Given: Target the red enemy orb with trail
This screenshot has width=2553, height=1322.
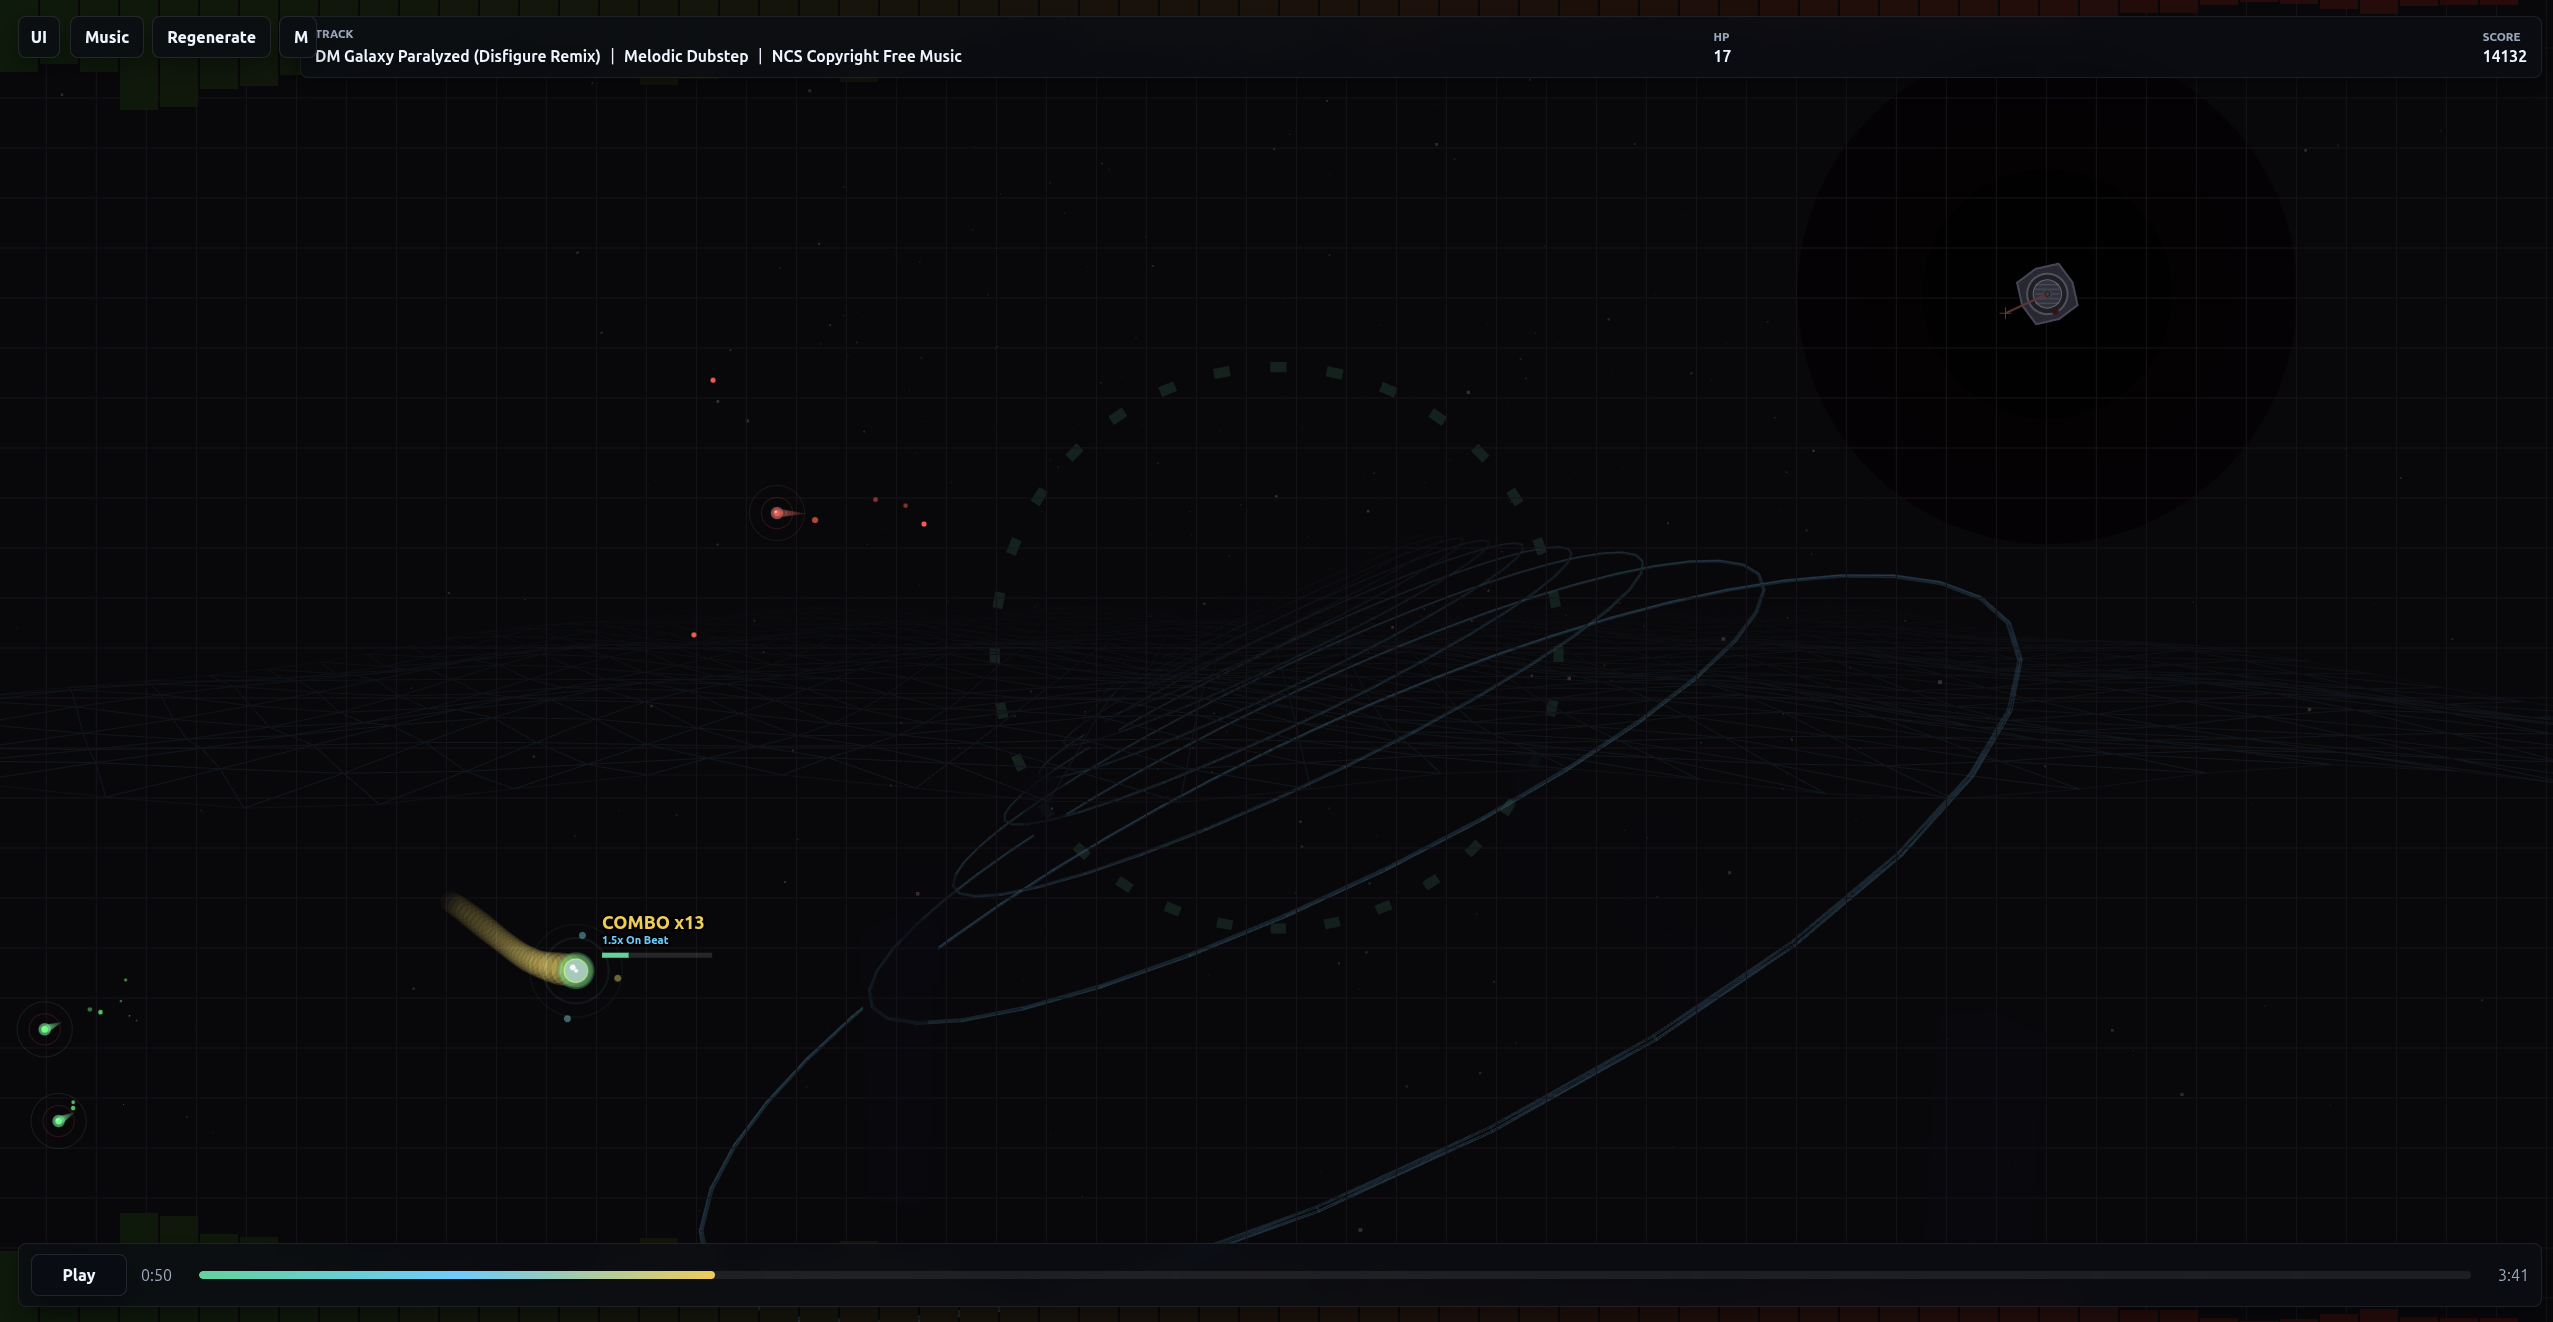Looking at the screenshot, I should [x=778, y=513].
